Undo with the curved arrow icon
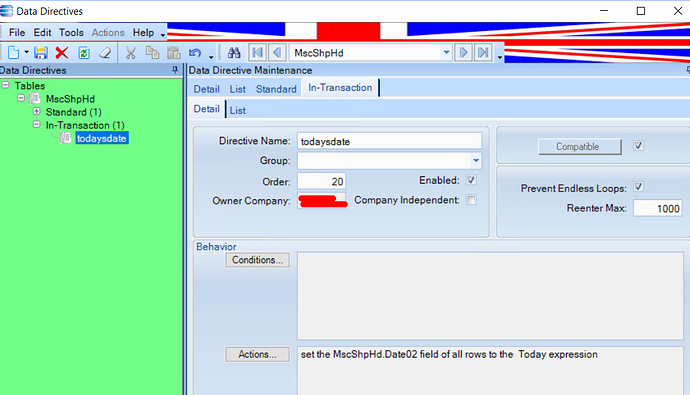The width and height of the screenshot is (690, 395). tap(195, 53)
